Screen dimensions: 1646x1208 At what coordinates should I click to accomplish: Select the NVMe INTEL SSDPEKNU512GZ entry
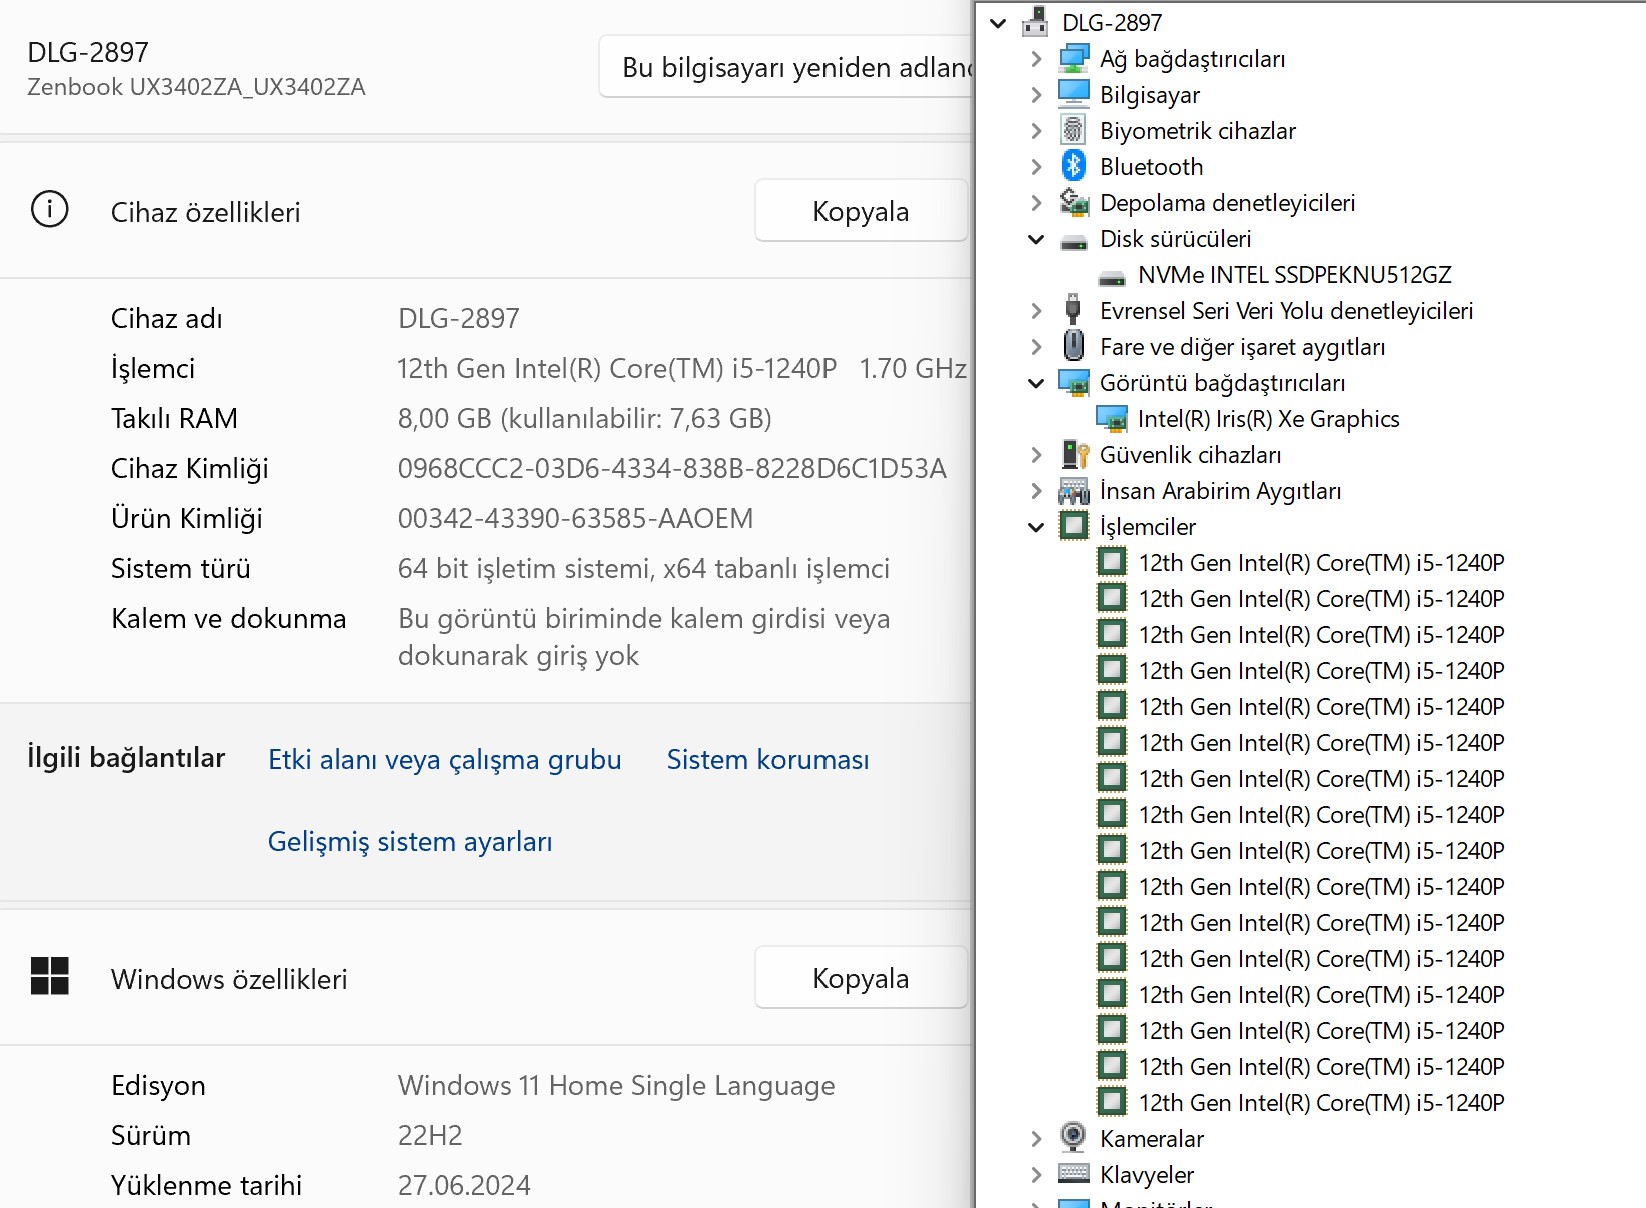(1295, 275)
